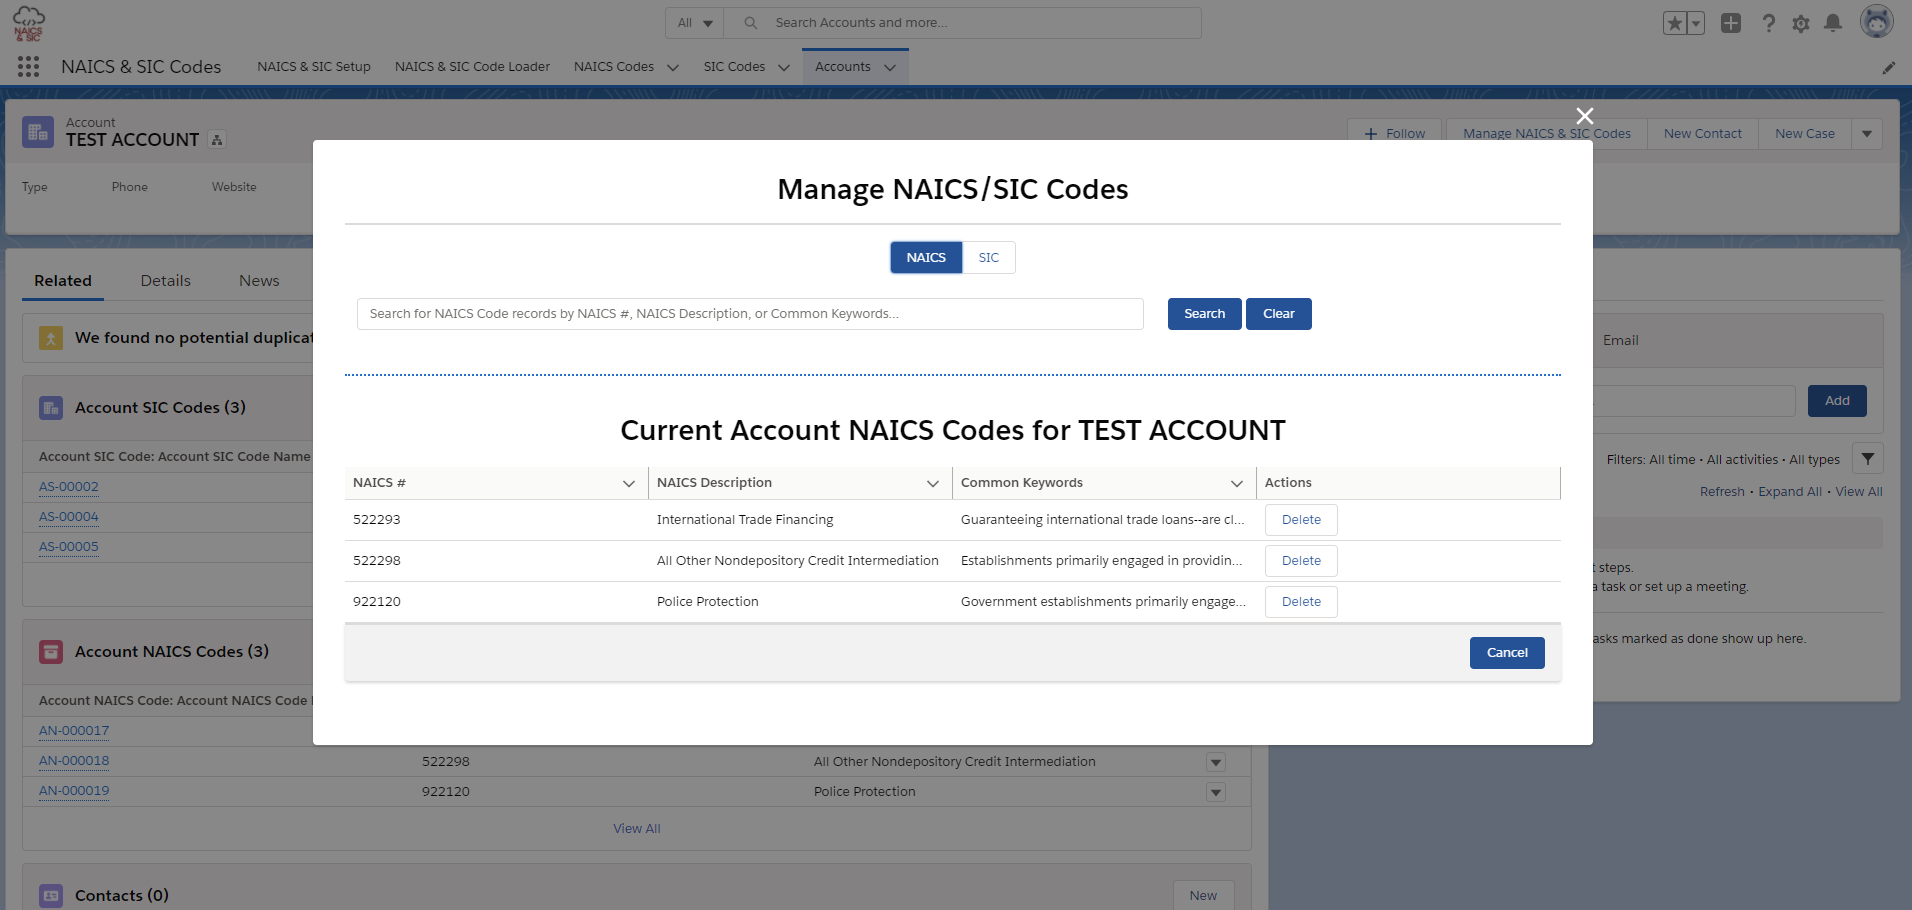Click the Help question mark icon
Screen dimensions: 1912x910
1768,23
